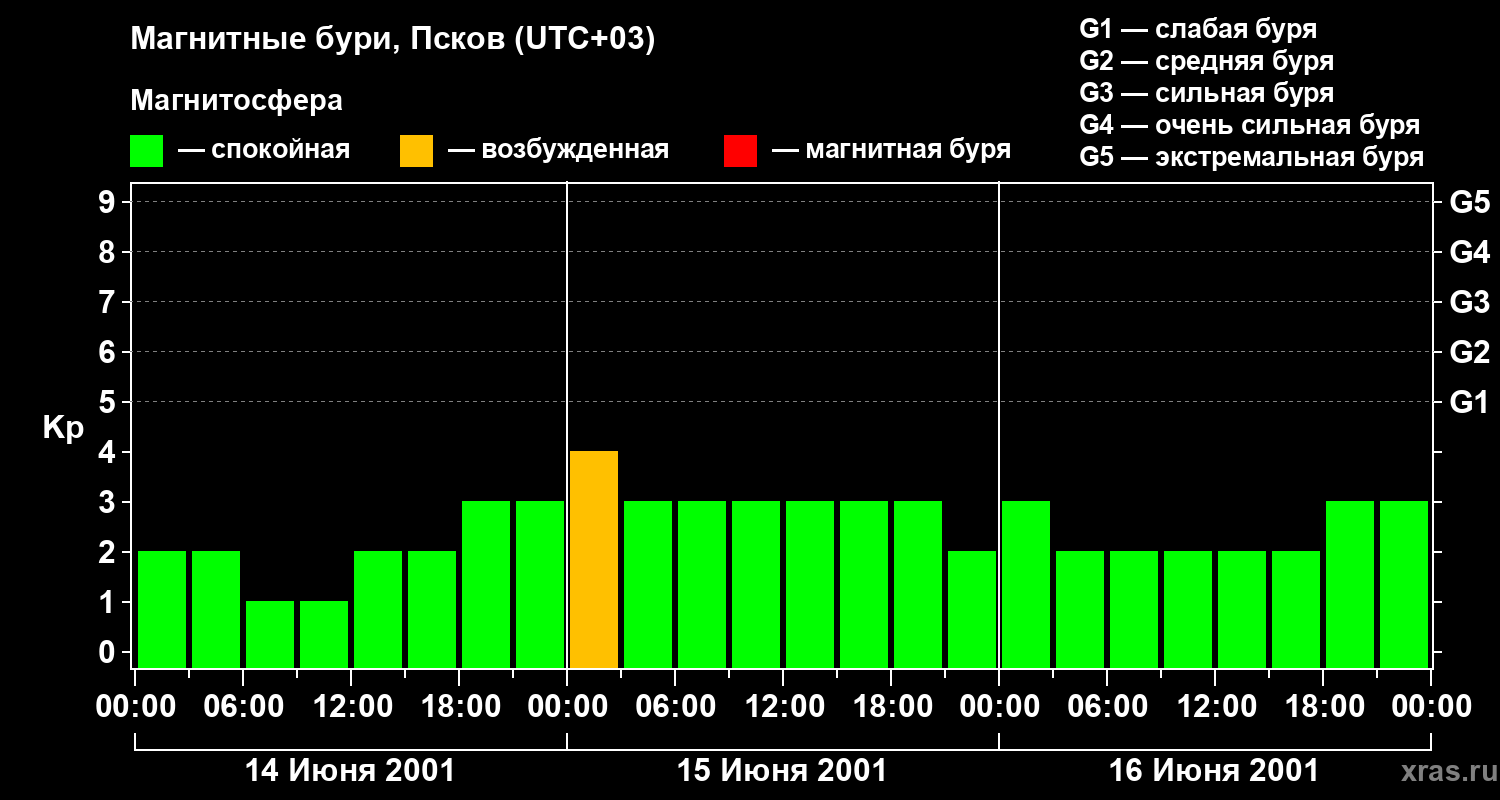Click the 21:00–24:00 bar on 14 June
This screenshot has height=800, width=1500.
pos(540,584)
